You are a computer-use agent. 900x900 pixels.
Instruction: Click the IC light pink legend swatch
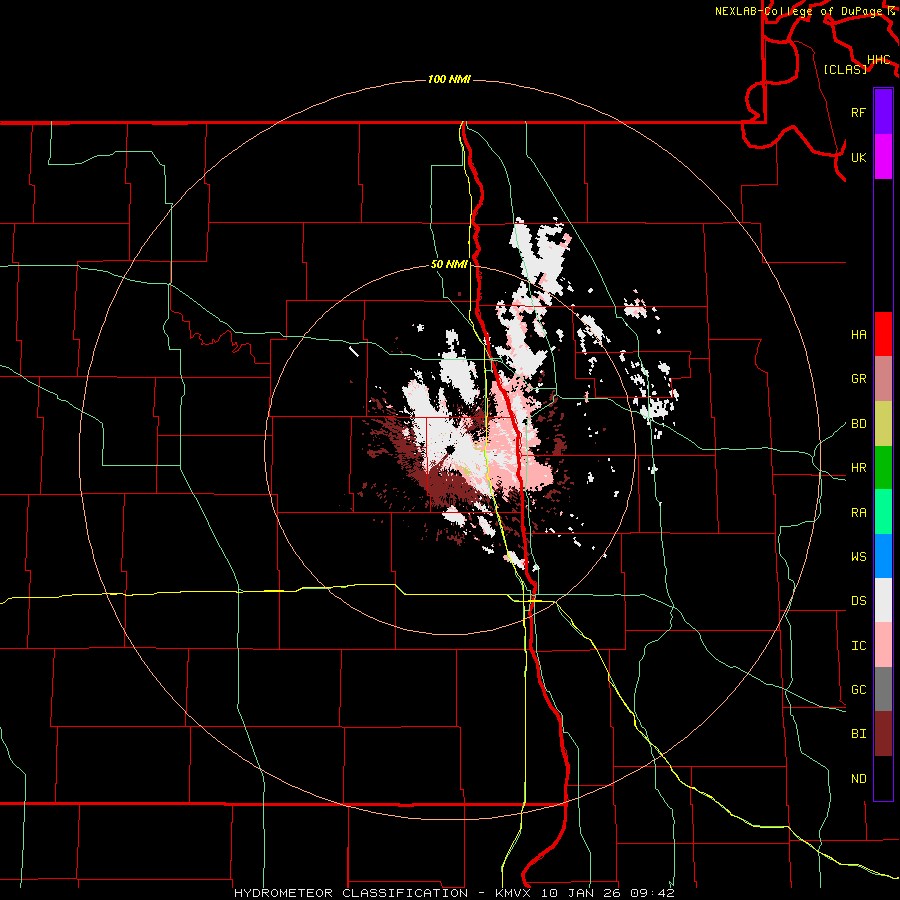883,645
